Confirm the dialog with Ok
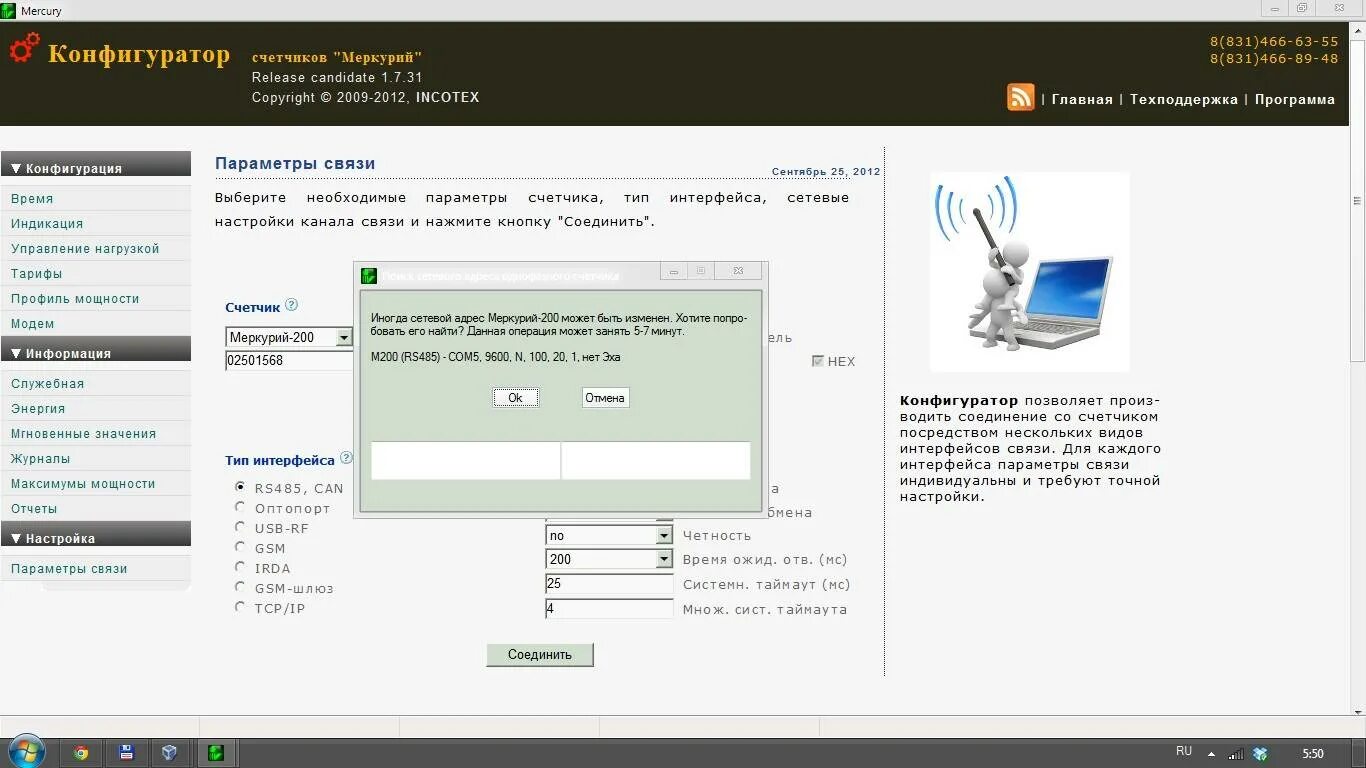The image size is (1366, 768). [x=515, y=397]
